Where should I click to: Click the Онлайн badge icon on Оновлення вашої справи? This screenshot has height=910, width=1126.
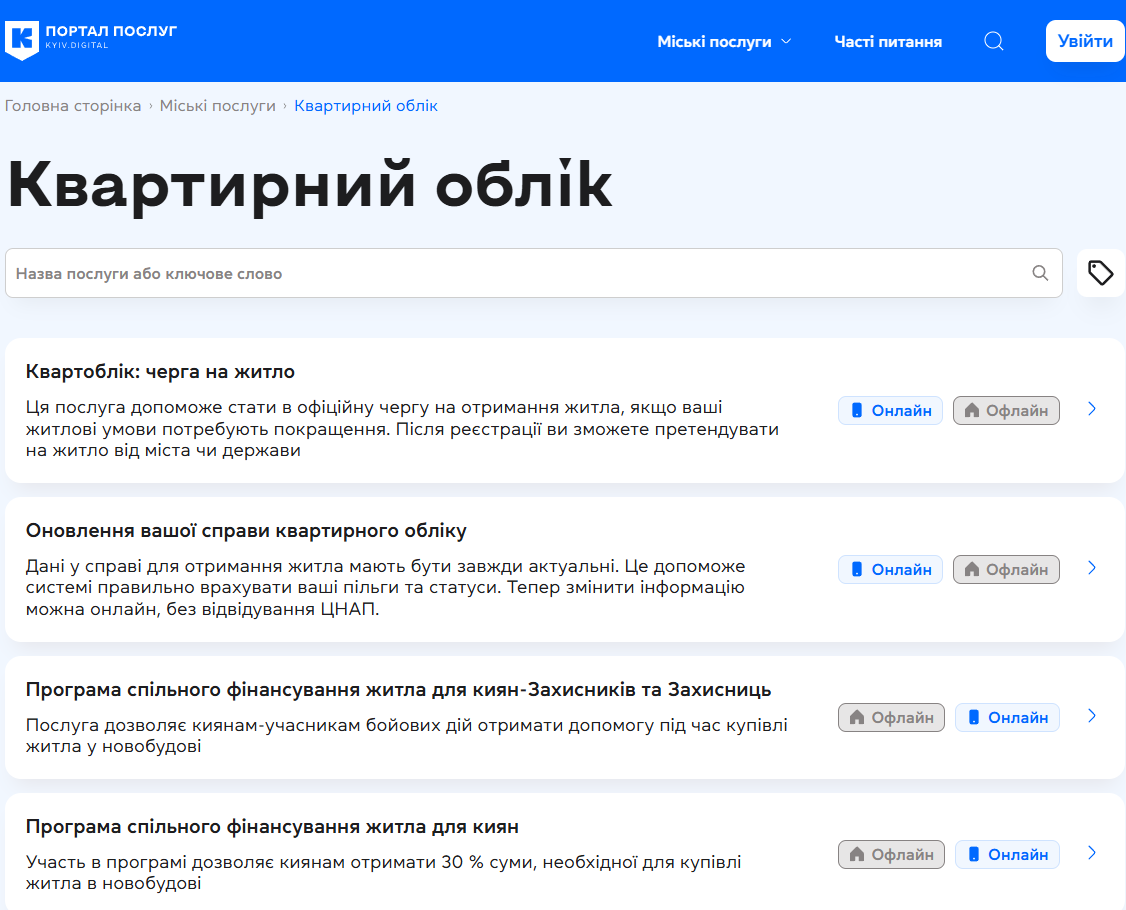point(856,569)
